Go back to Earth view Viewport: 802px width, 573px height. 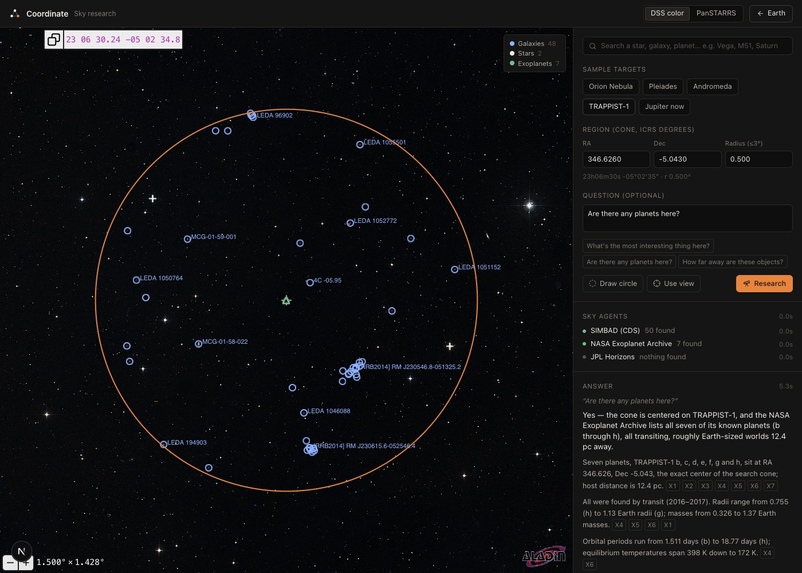click(x=771, y=13)
